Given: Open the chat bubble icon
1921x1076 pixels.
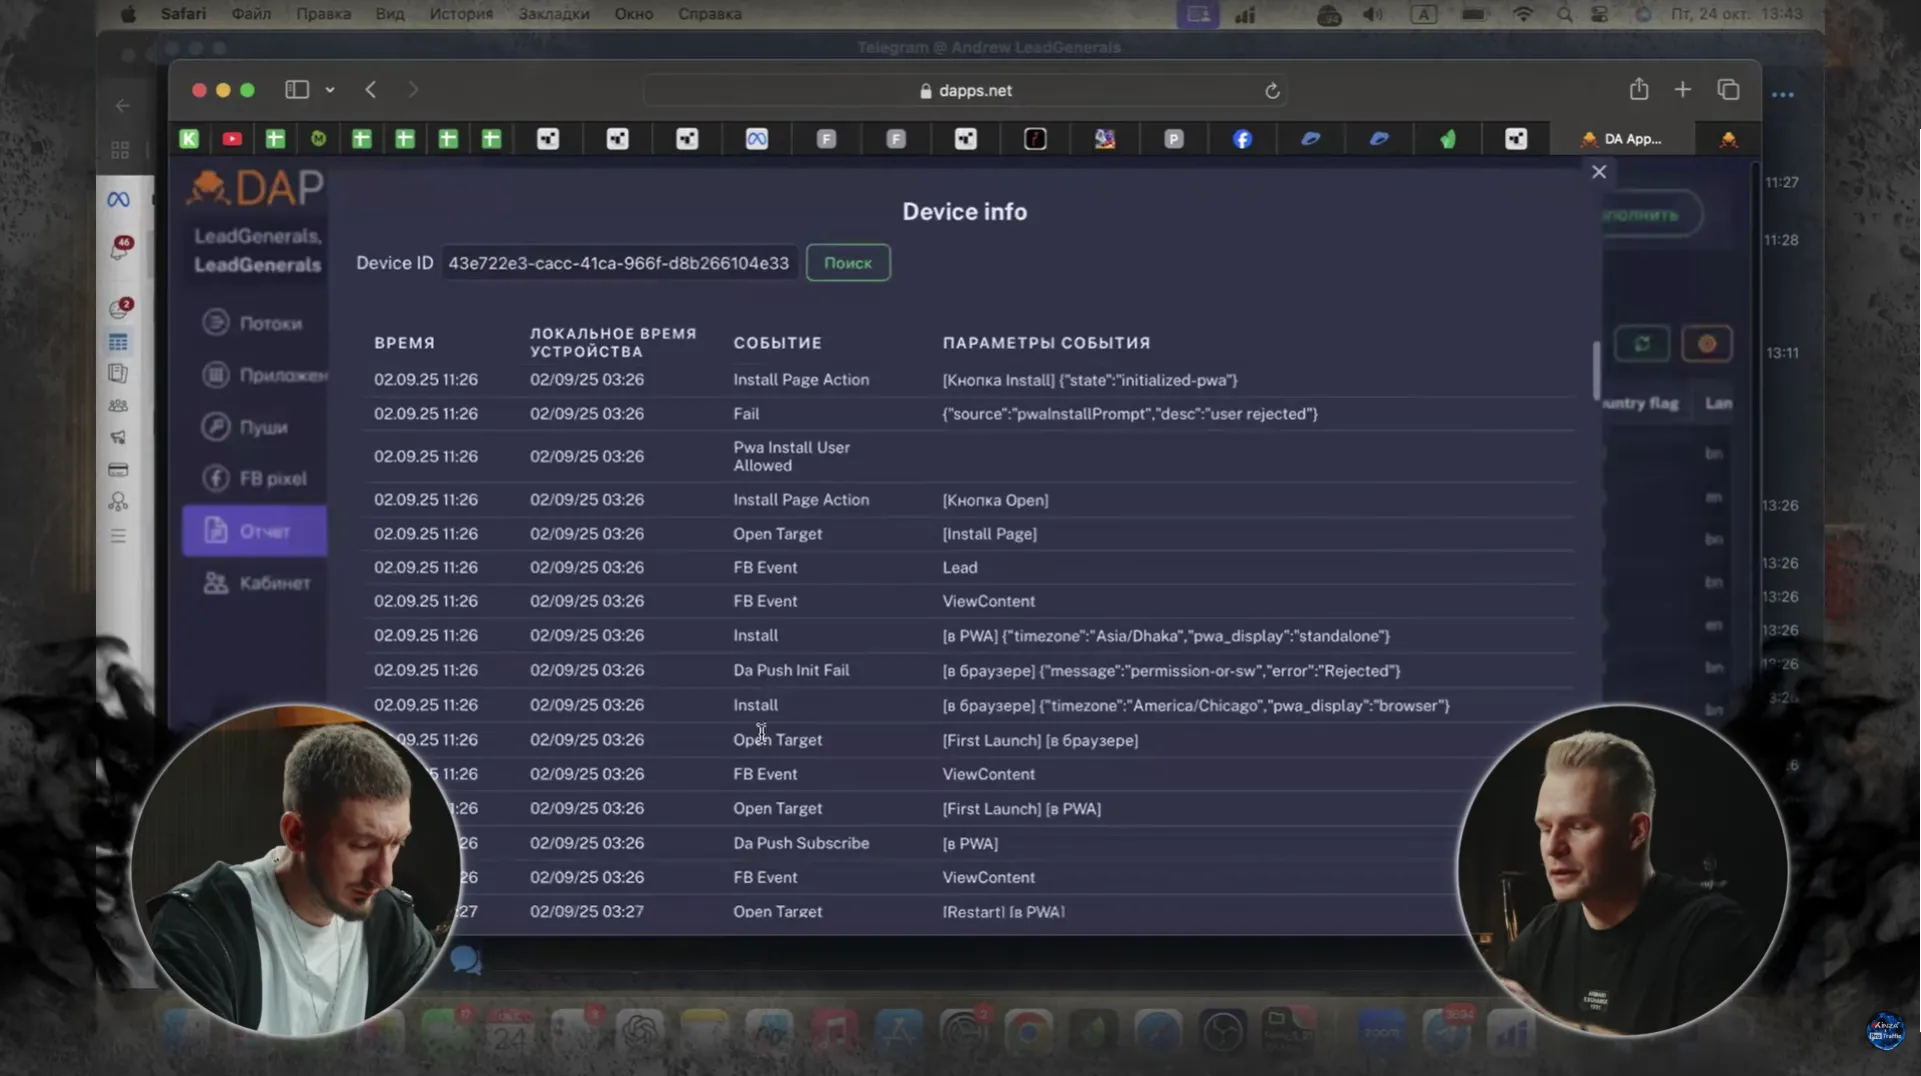Looking at the screenshot, I should 465,961.
